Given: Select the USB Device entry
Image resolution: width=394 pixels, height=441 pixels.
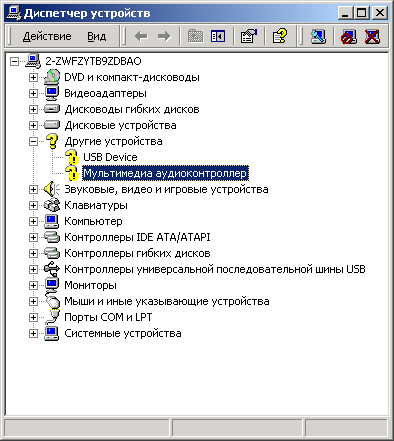Looking at the screenshot, I should pyautogui.click(x=110, y=157).
